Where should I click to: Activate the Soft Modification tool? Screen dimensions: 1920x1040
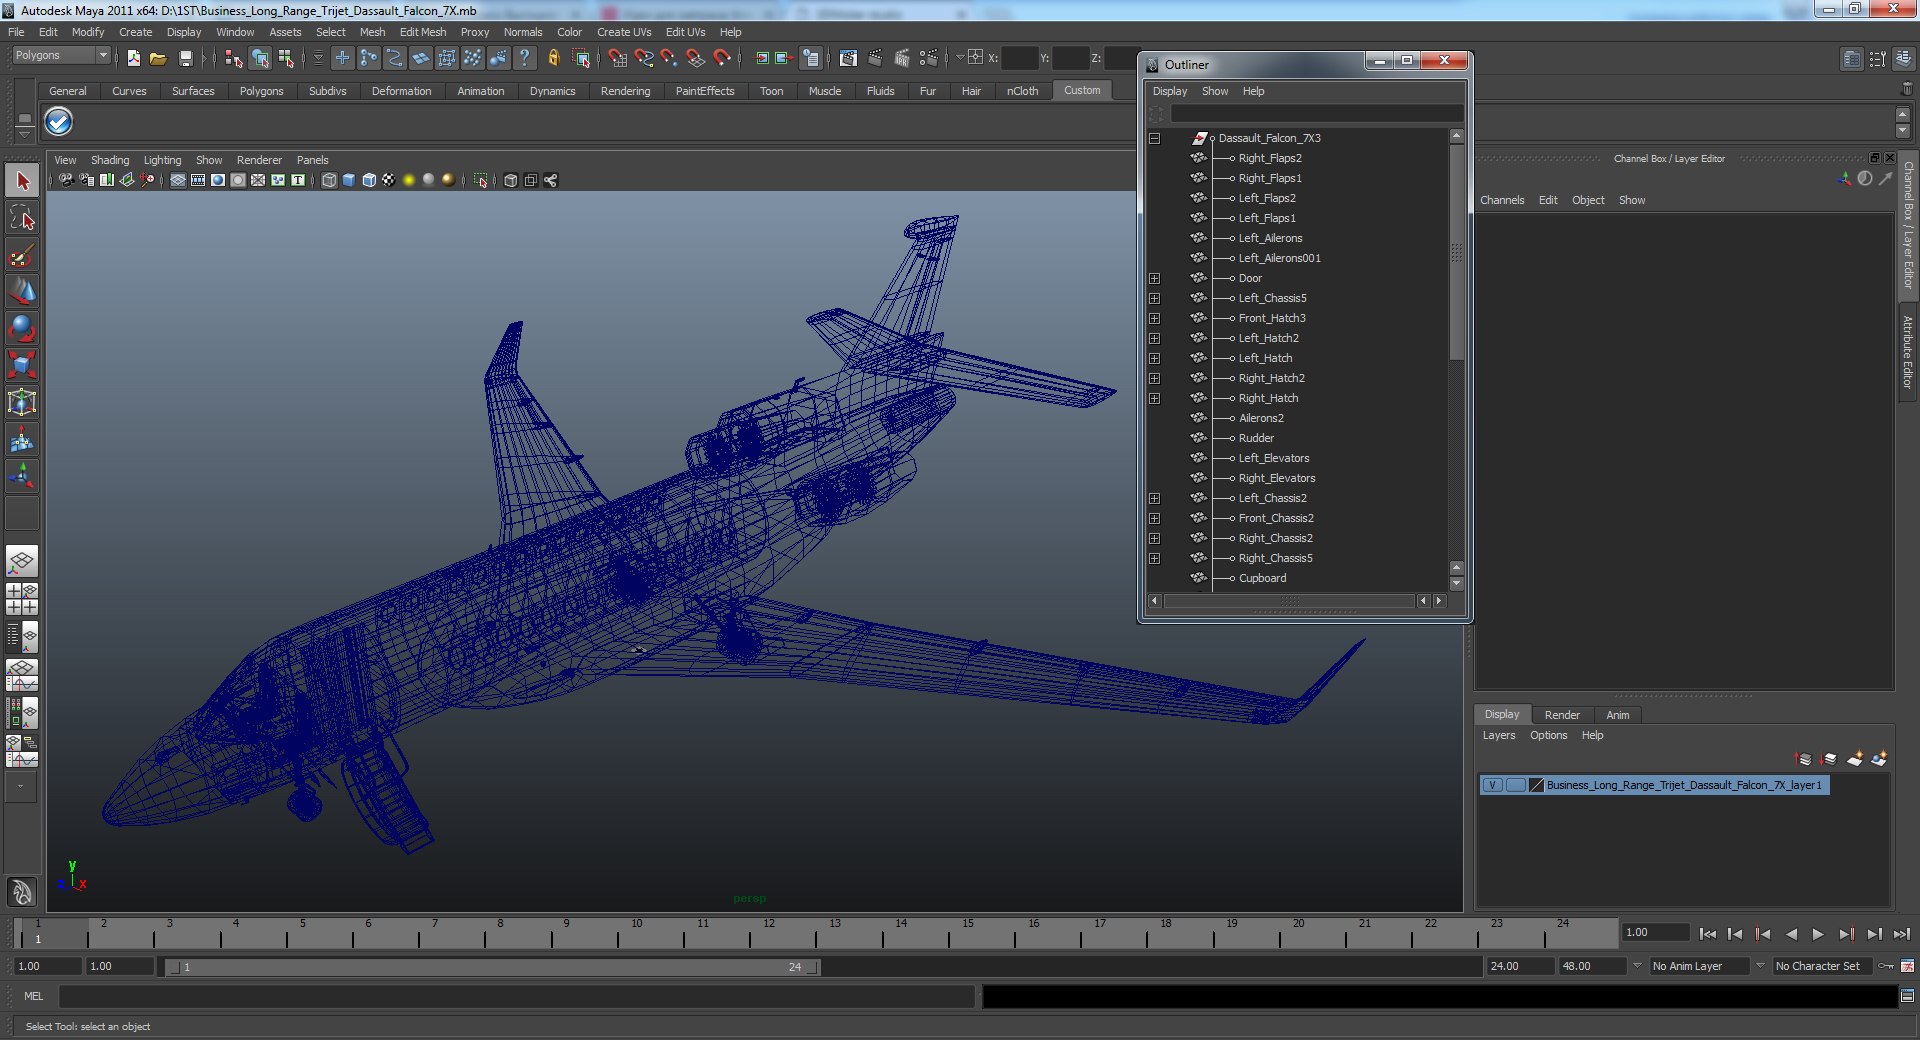[22, 439]
